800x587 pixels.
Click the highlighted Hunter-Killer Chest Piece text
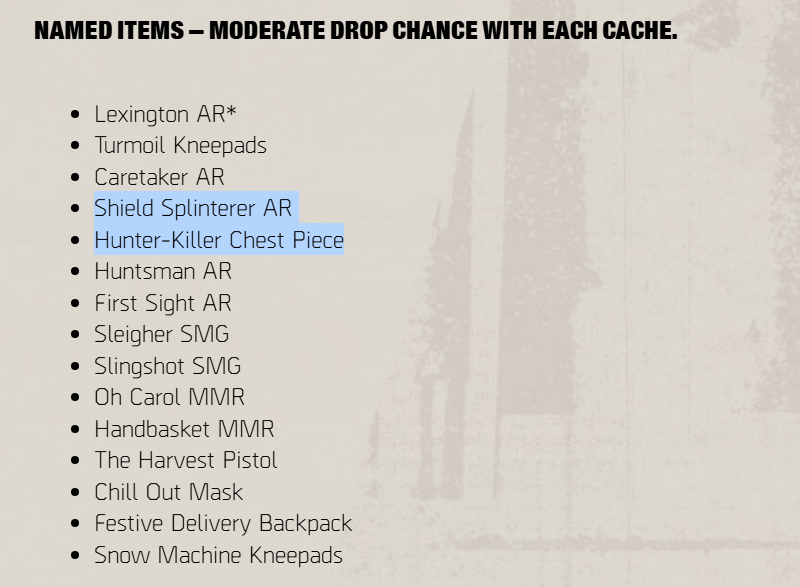tap(219, 240)
